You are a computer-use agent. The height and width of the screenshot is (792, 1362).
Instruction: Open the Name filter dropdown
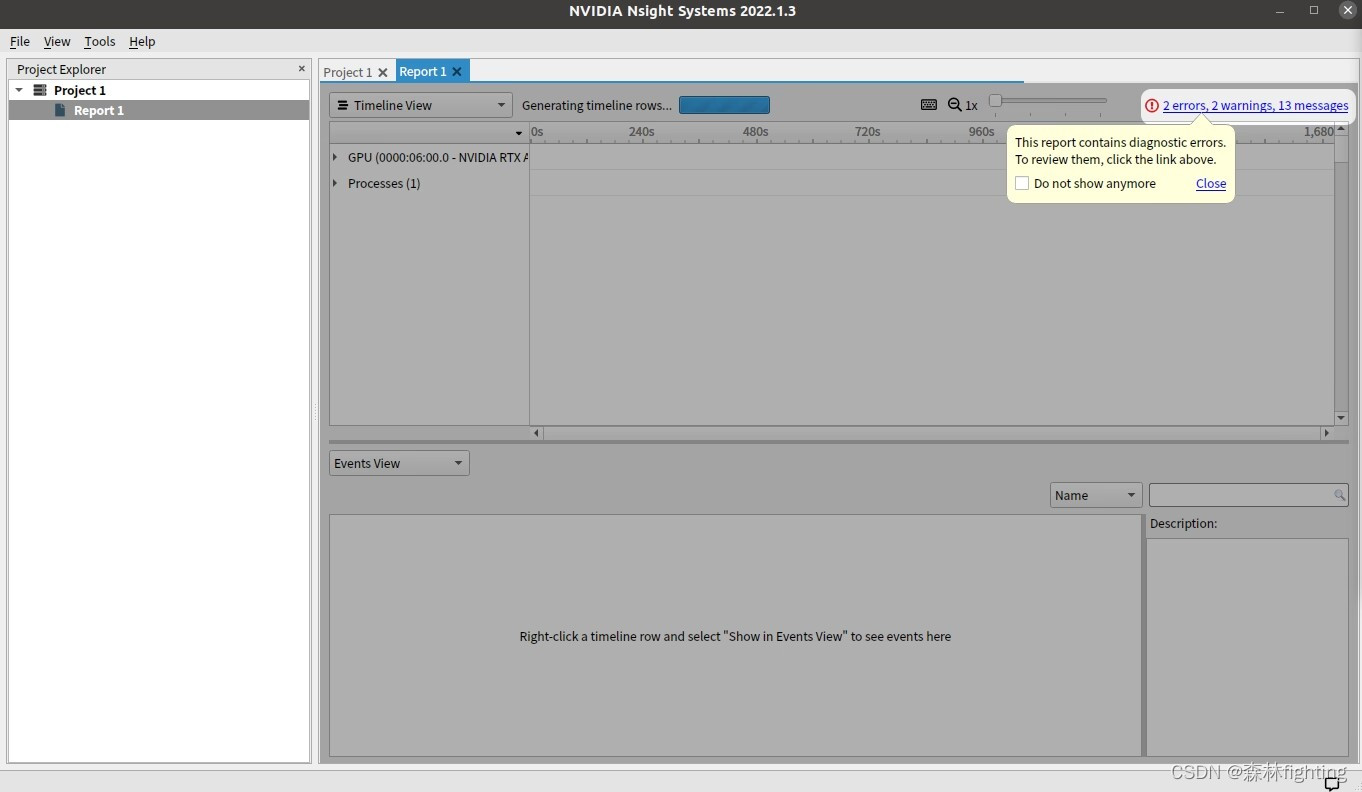click(x=1131, y=494)
